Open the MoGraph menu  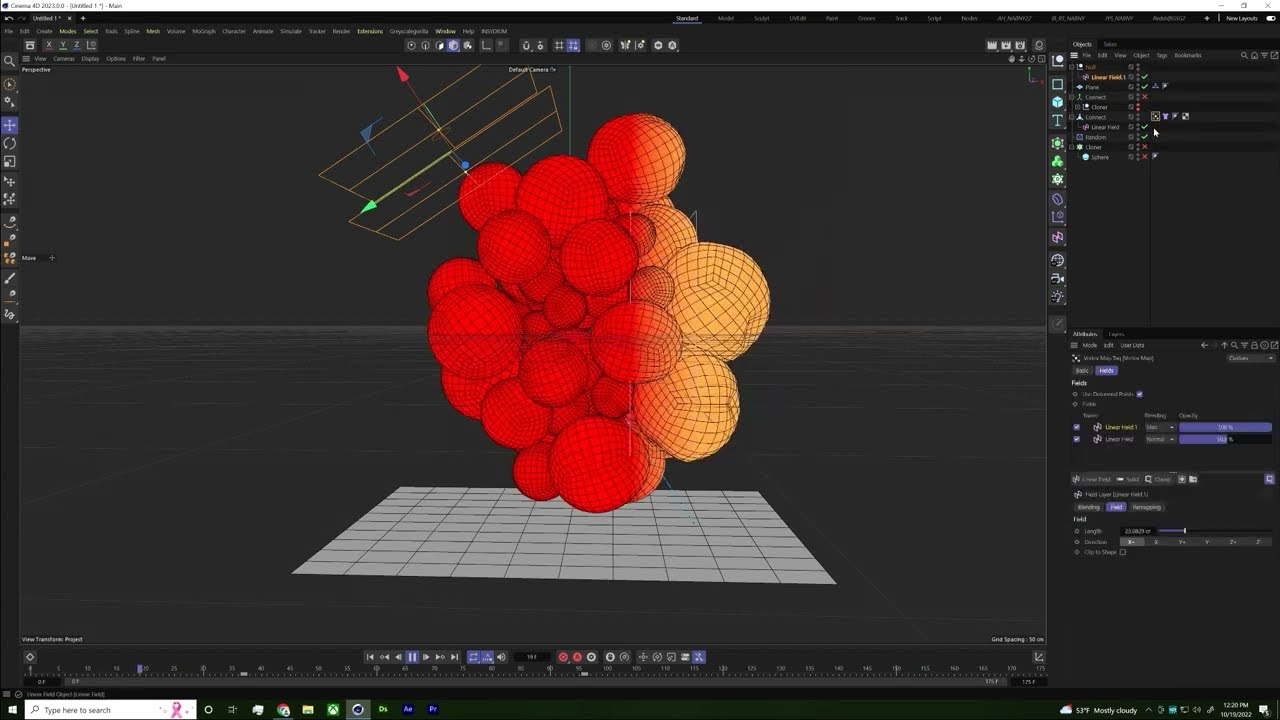(203, 31)
